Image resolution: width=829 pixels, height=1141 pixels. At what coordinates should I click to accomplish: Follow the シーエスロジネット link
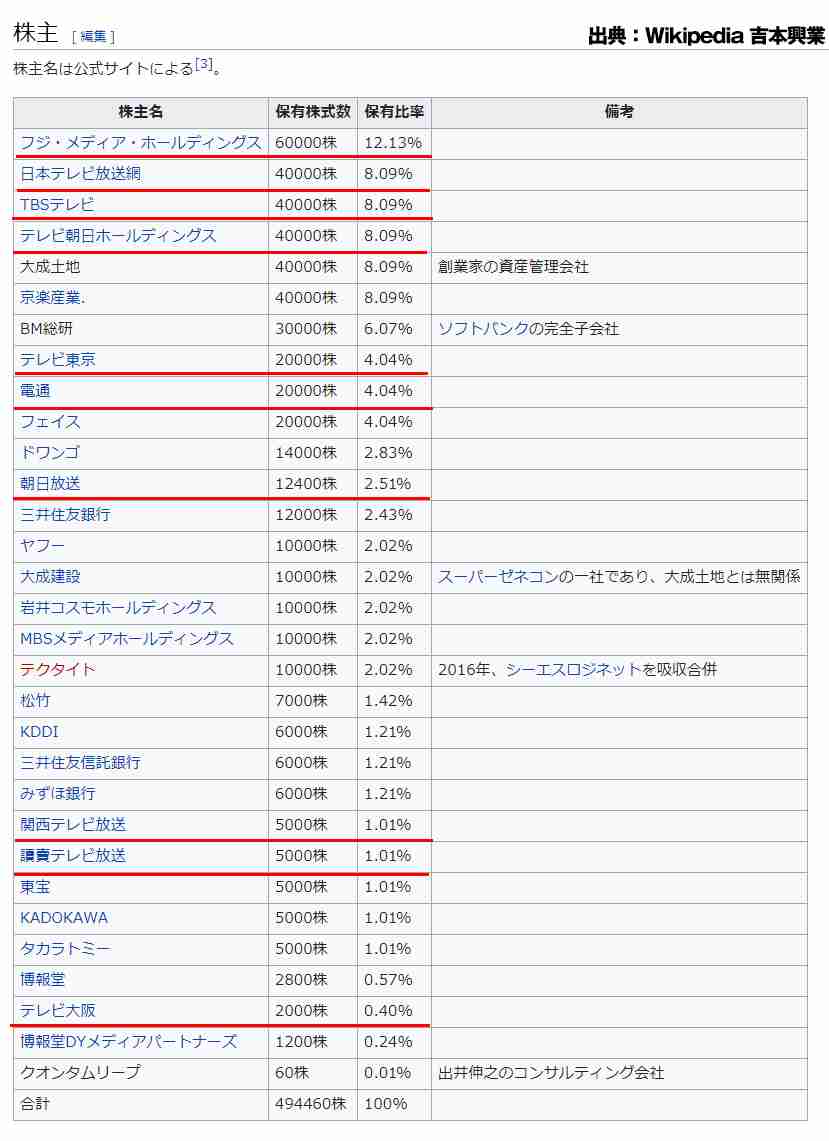574,669
